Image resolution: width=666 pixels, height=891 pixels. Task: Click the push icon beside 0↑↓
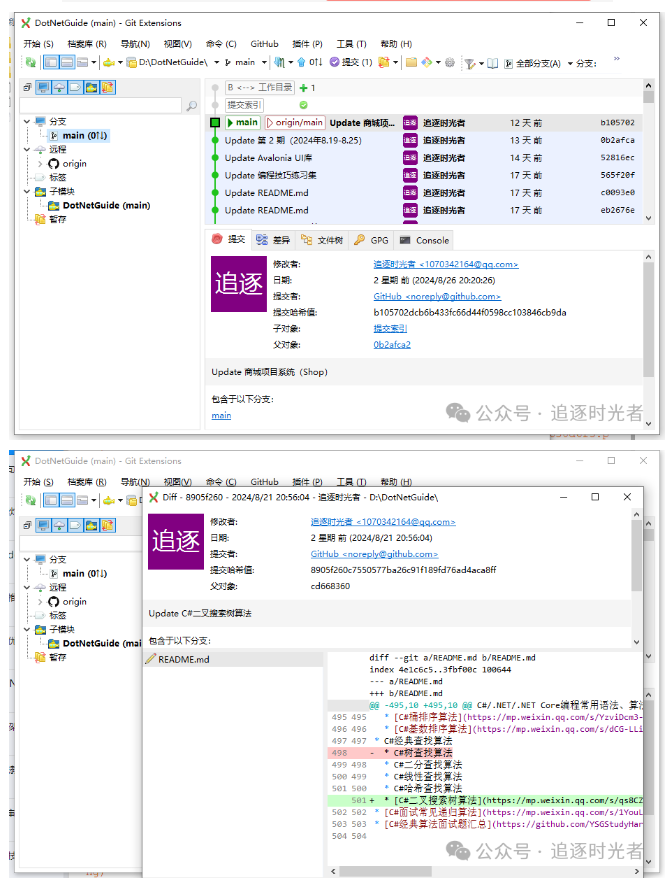click(302, 63)
